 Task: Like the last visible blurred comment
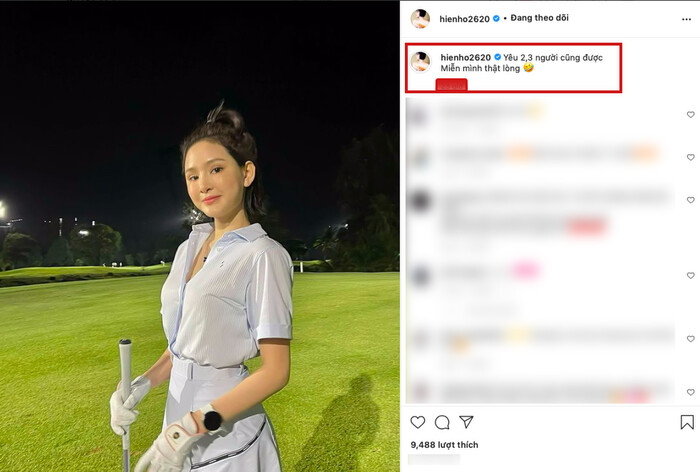tap(691, 392)
